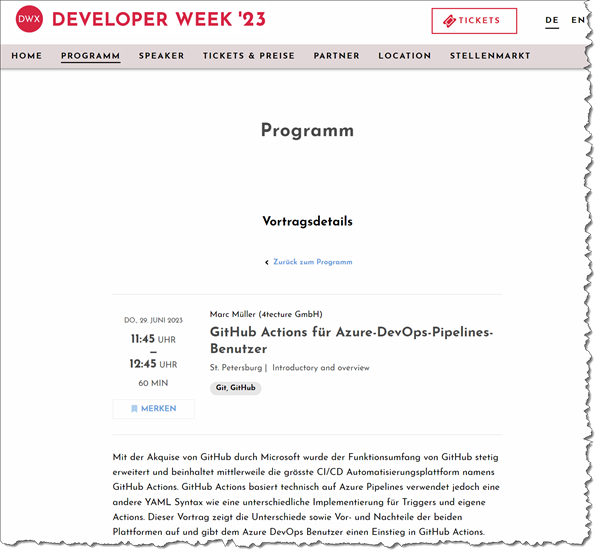Switch language to DE
The width and height of the screenshot is (600, 555).
552,20
